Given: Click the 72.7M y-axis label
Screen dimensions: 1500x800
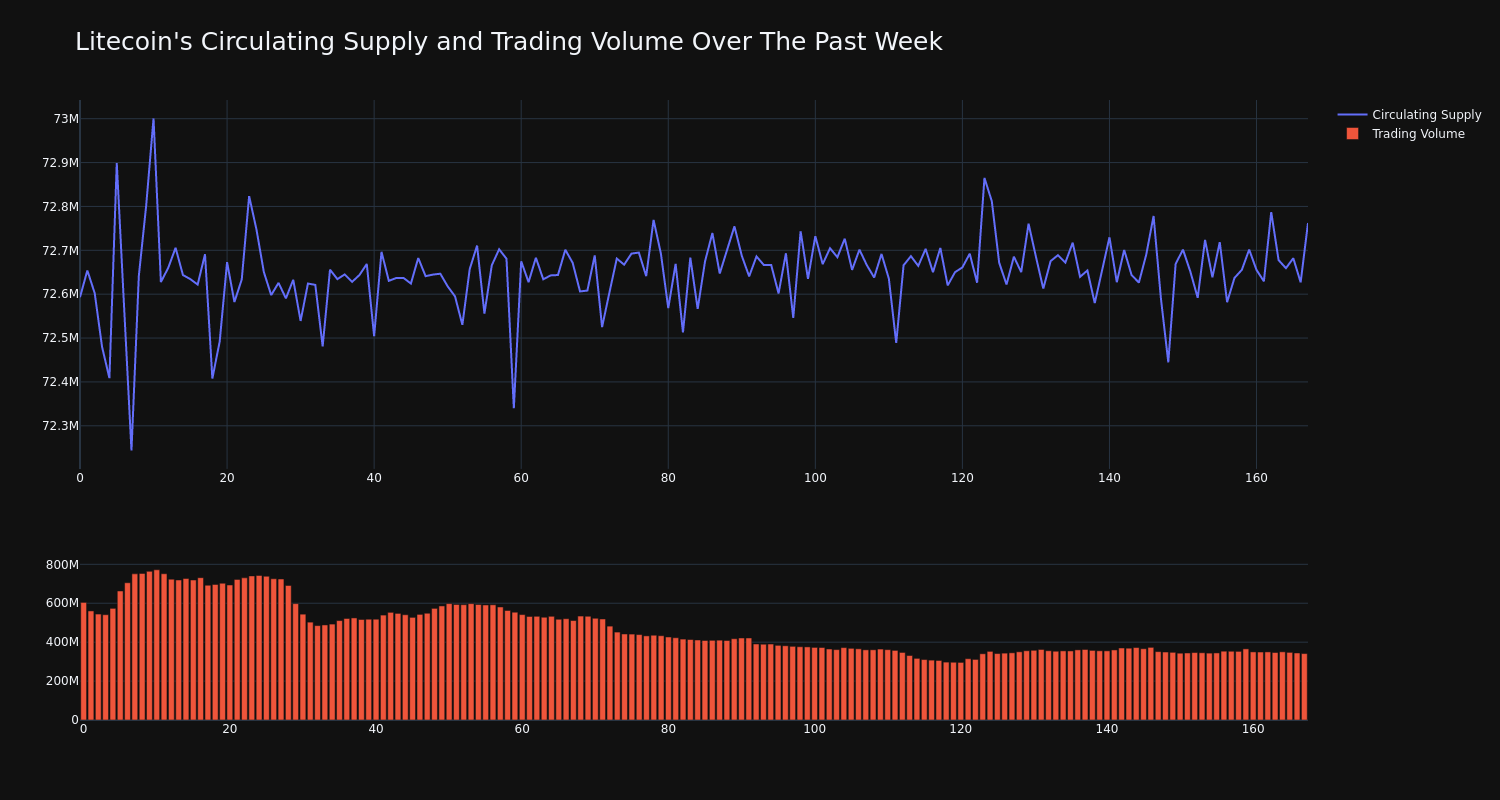Looking at the screenshot, I should tap(60, 251).
